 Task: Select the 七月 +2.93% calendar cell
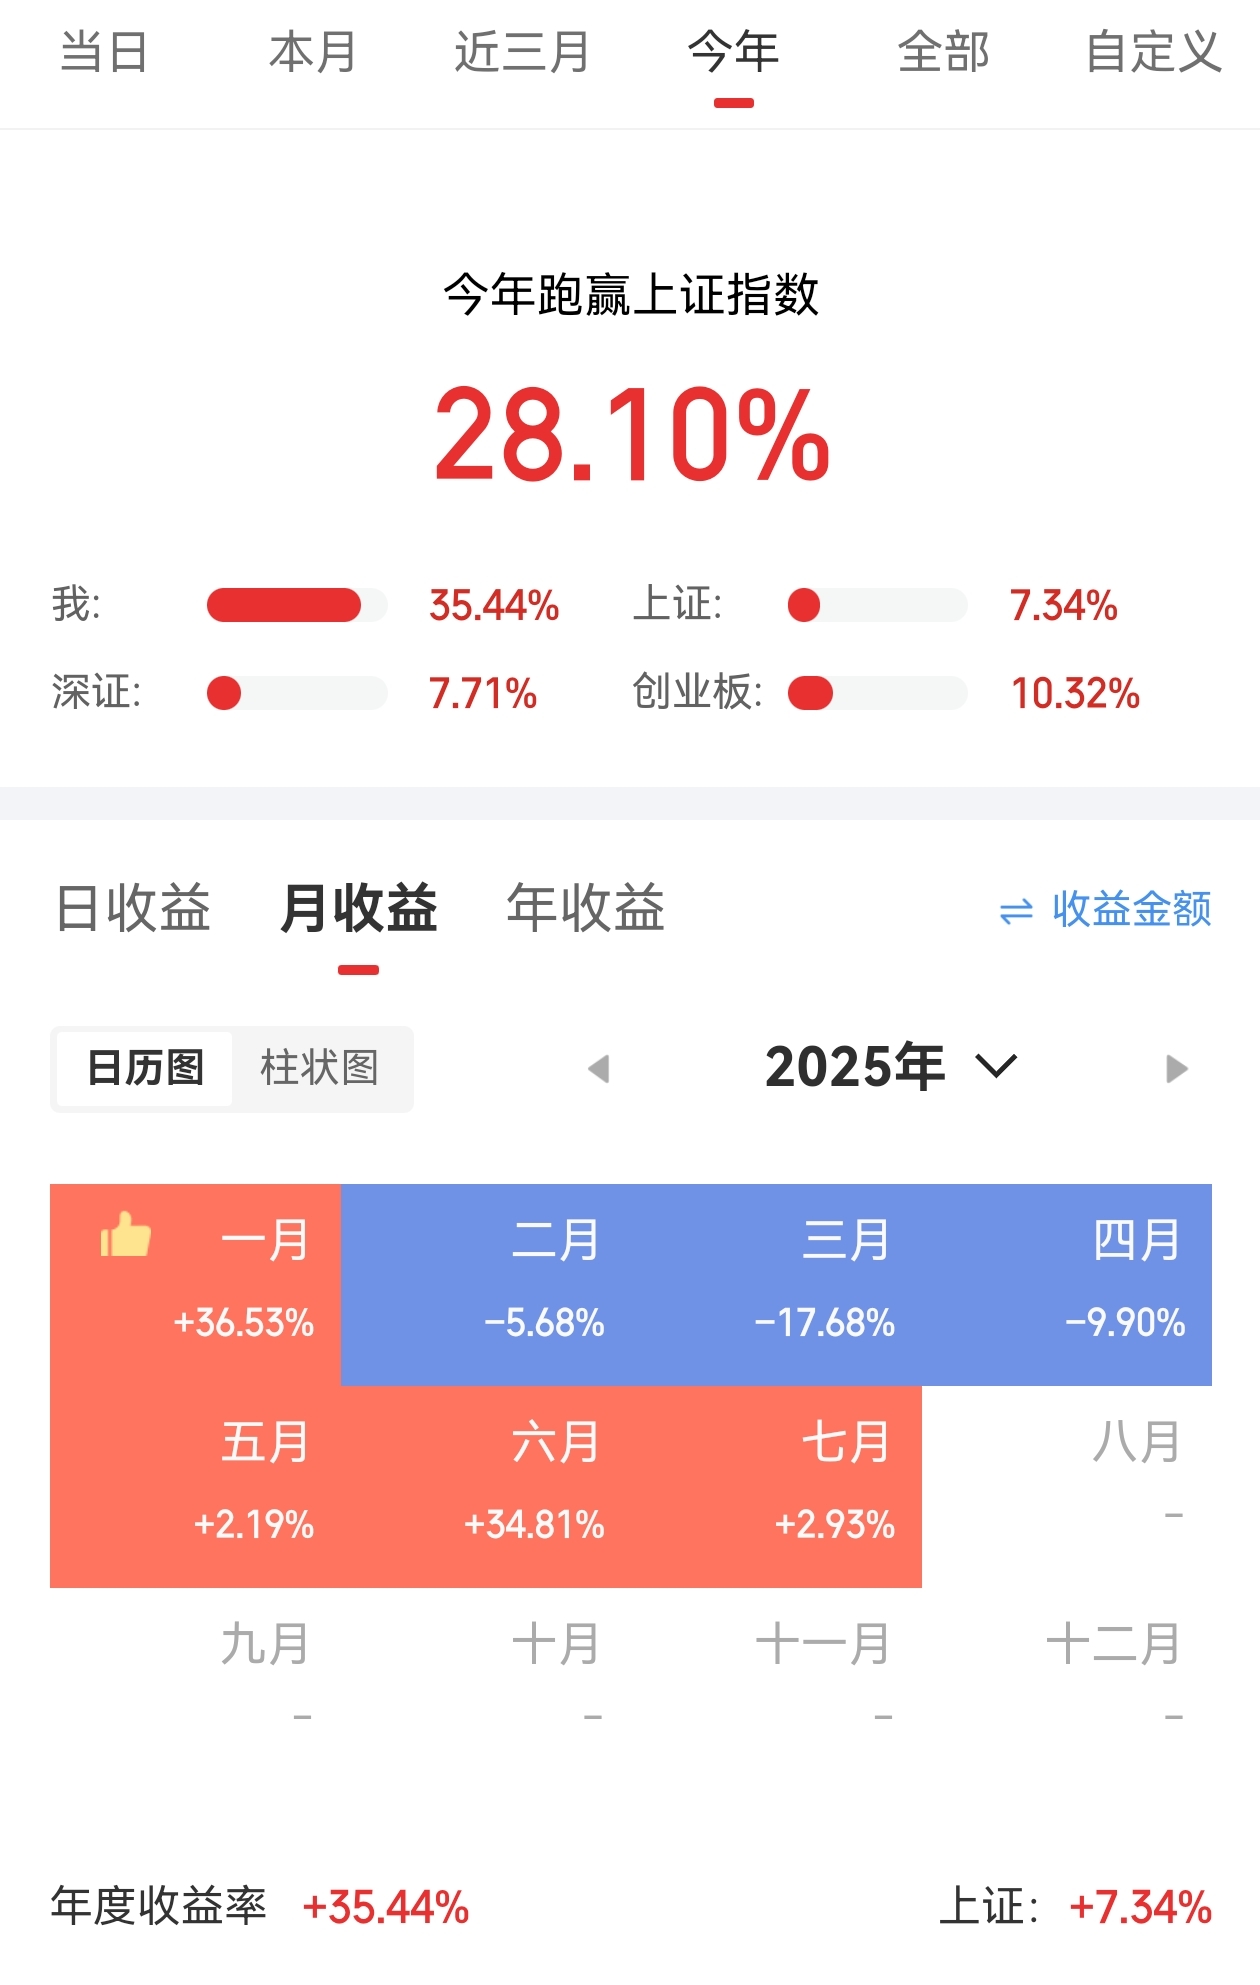tap(776, 1487)
